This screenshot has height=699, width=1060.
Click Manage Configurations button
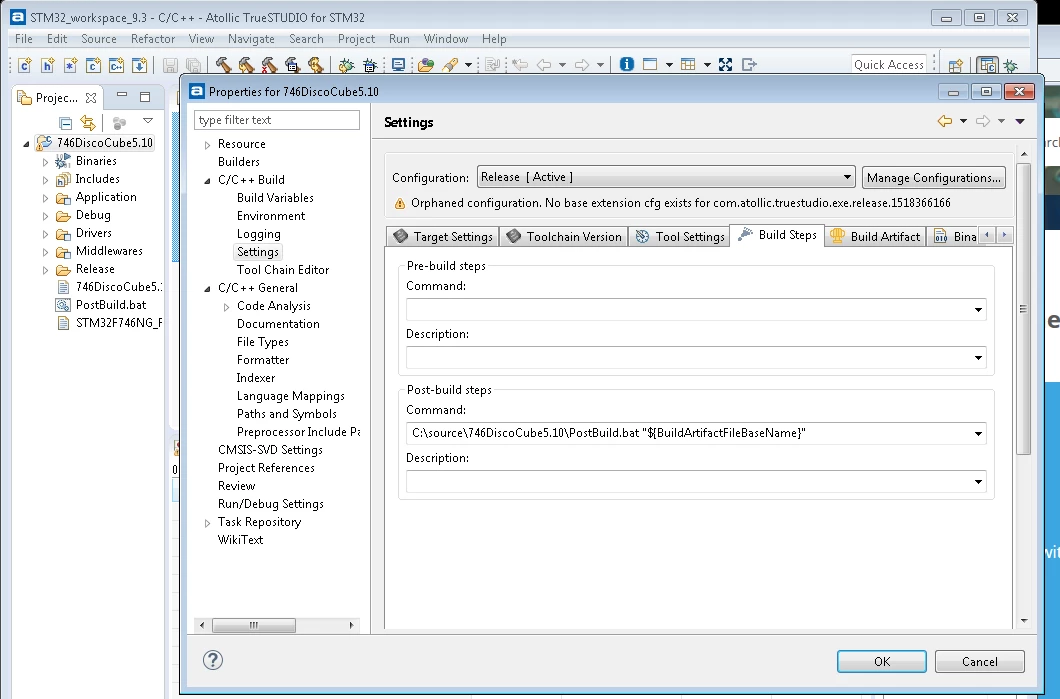click(934, 178)
